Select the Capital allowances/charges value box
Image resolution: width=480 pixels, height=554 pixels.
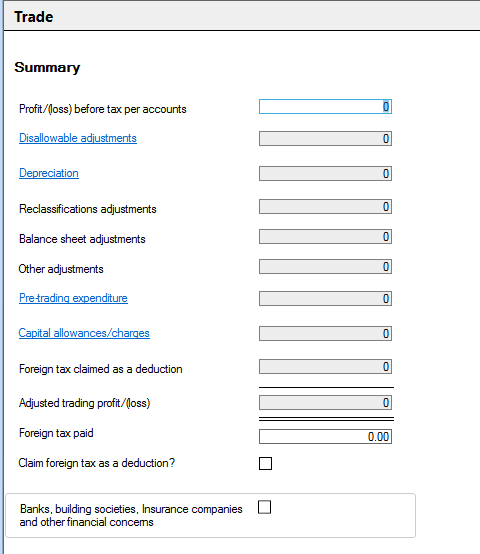[325, 334]
